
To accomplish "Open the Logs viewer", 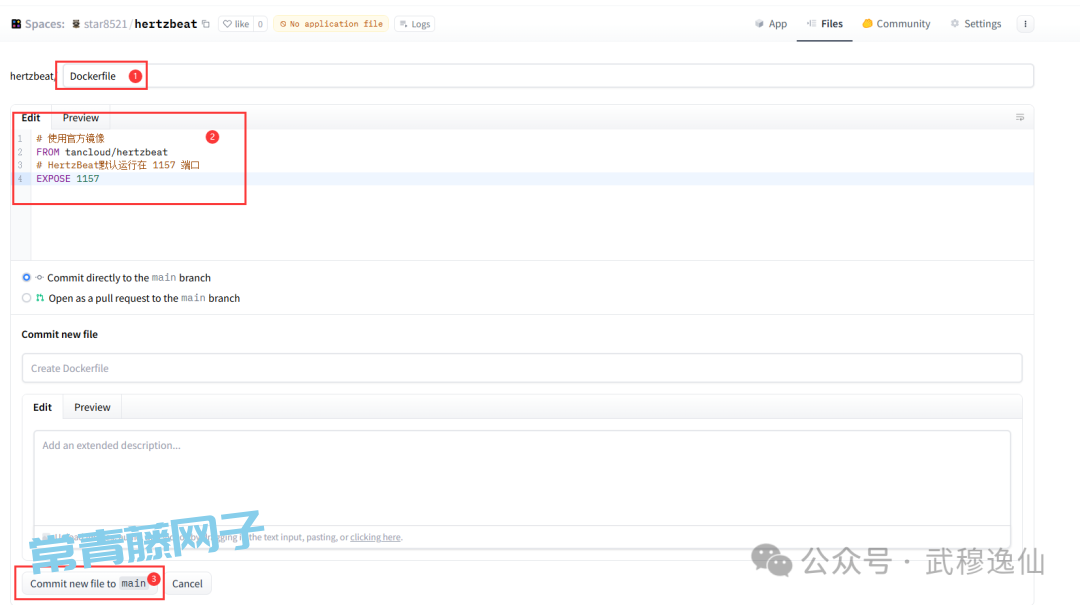I will click(415, 24).
